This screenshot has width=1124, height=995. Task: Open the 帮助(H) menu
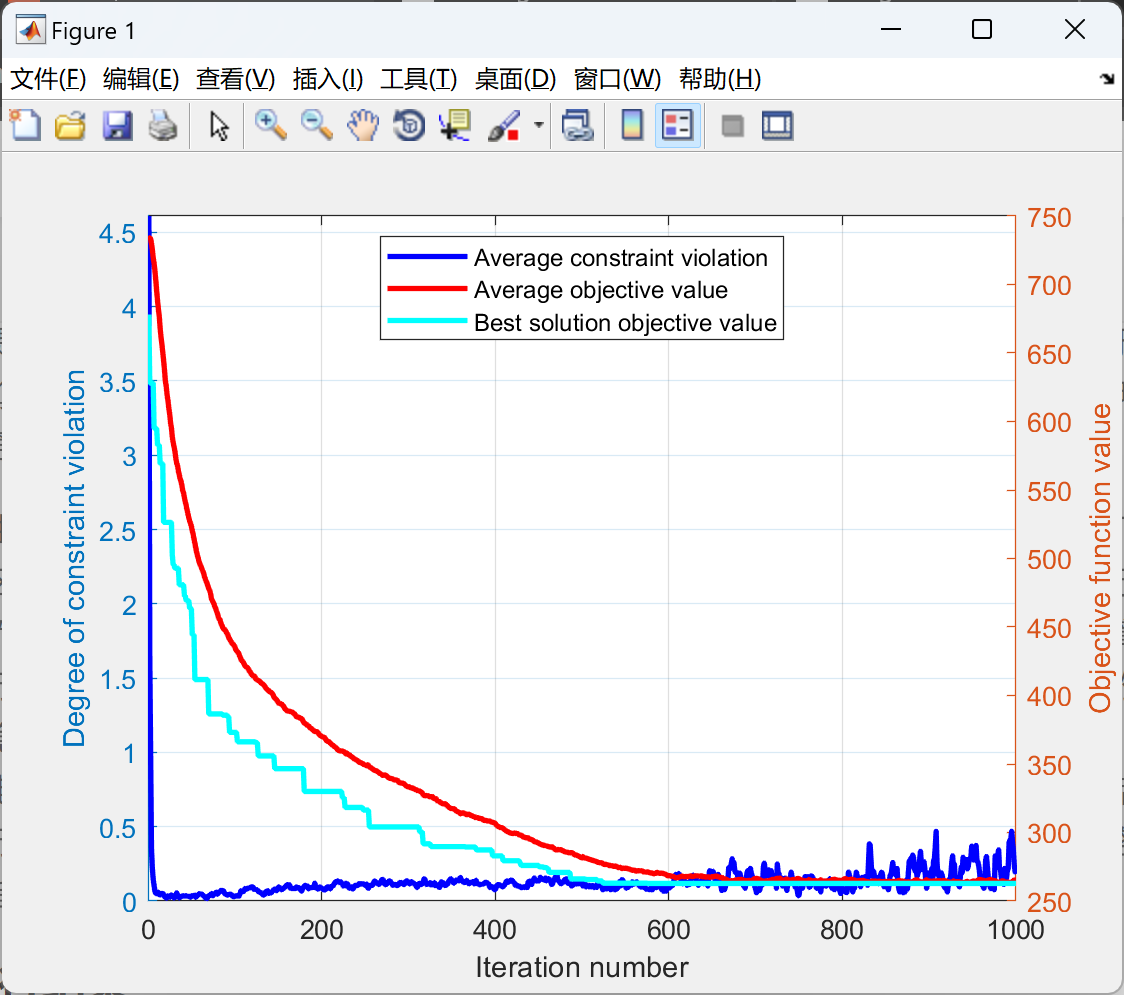coord(720,79)
